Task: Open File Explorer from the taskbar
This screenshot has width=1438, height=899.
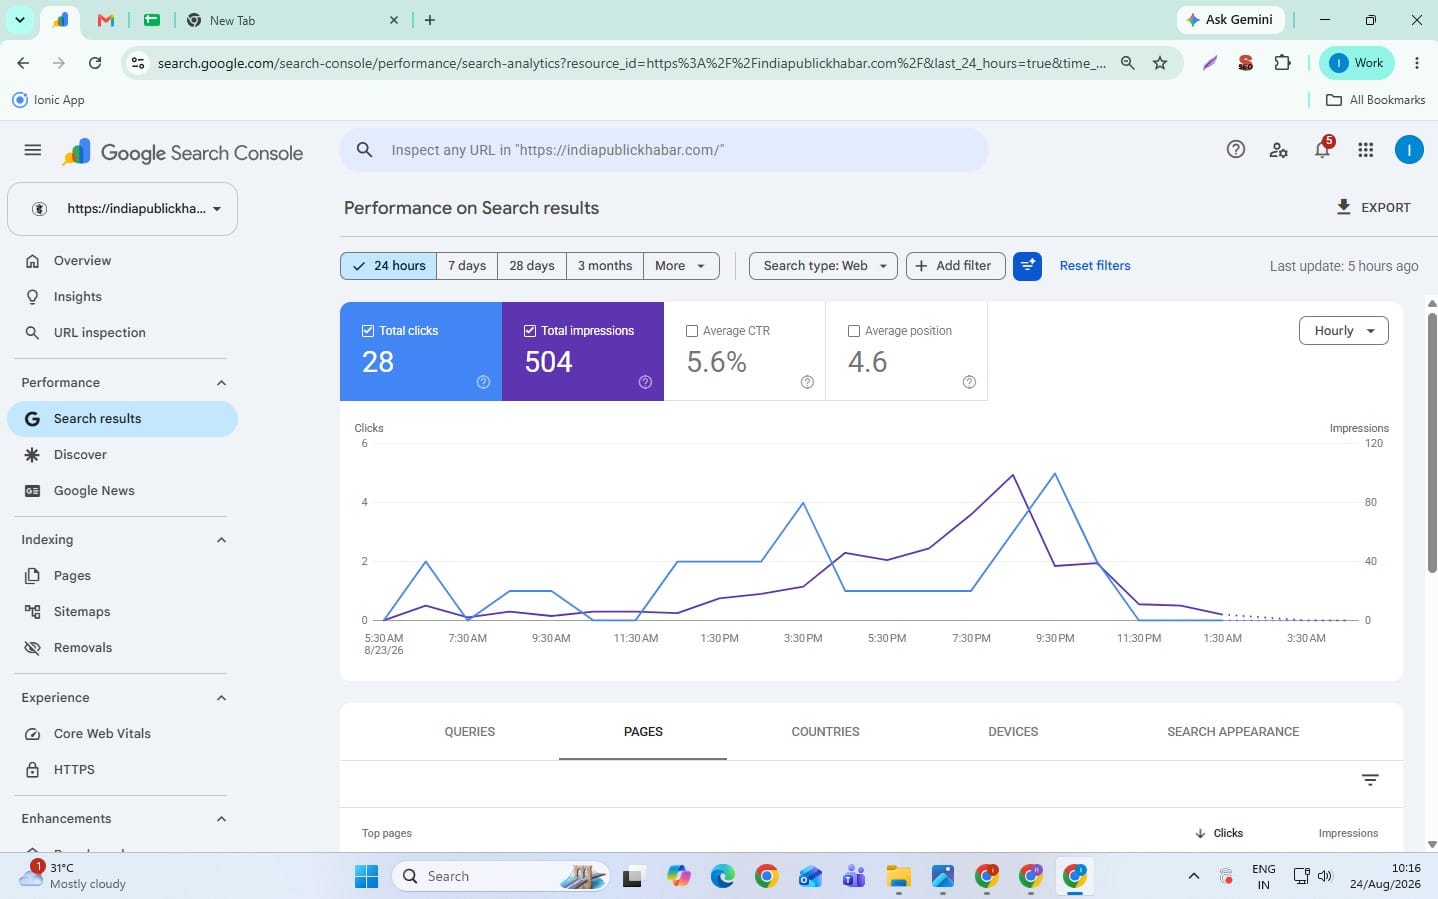Action: pos(898,877)
